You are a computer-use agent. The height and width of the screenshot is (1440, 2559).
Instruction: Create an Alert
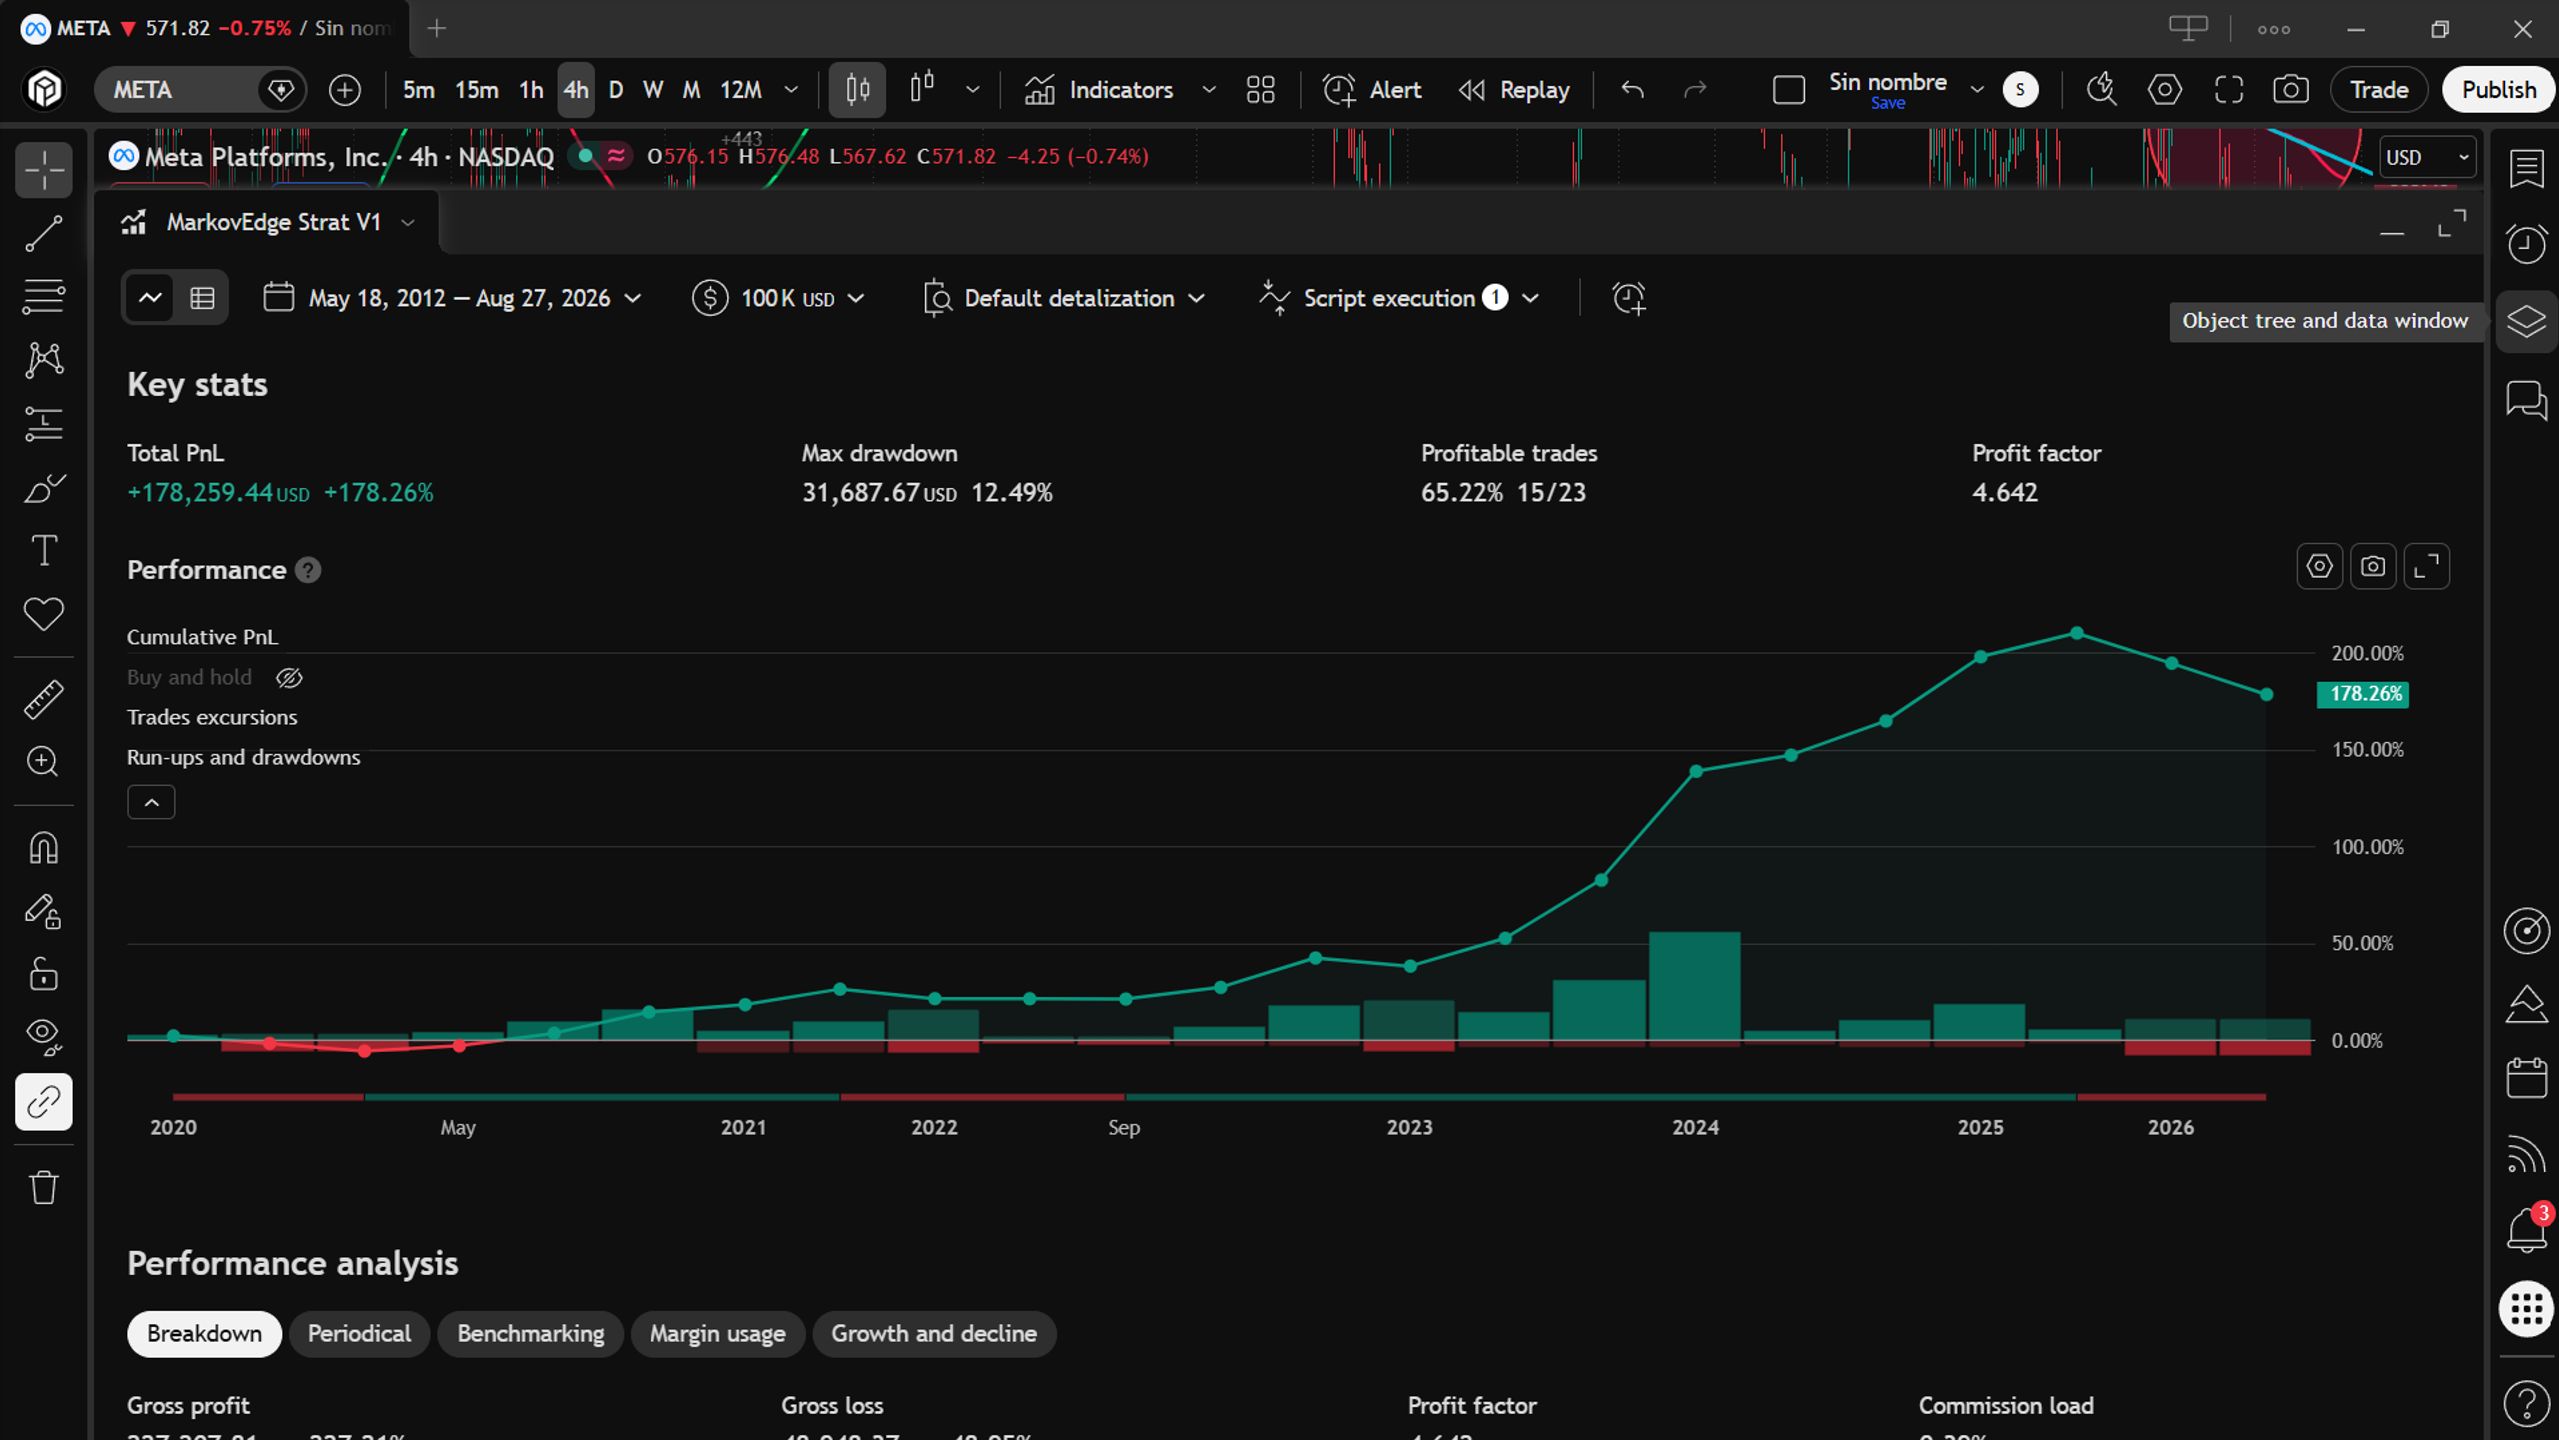click(x=1372, y=90)
